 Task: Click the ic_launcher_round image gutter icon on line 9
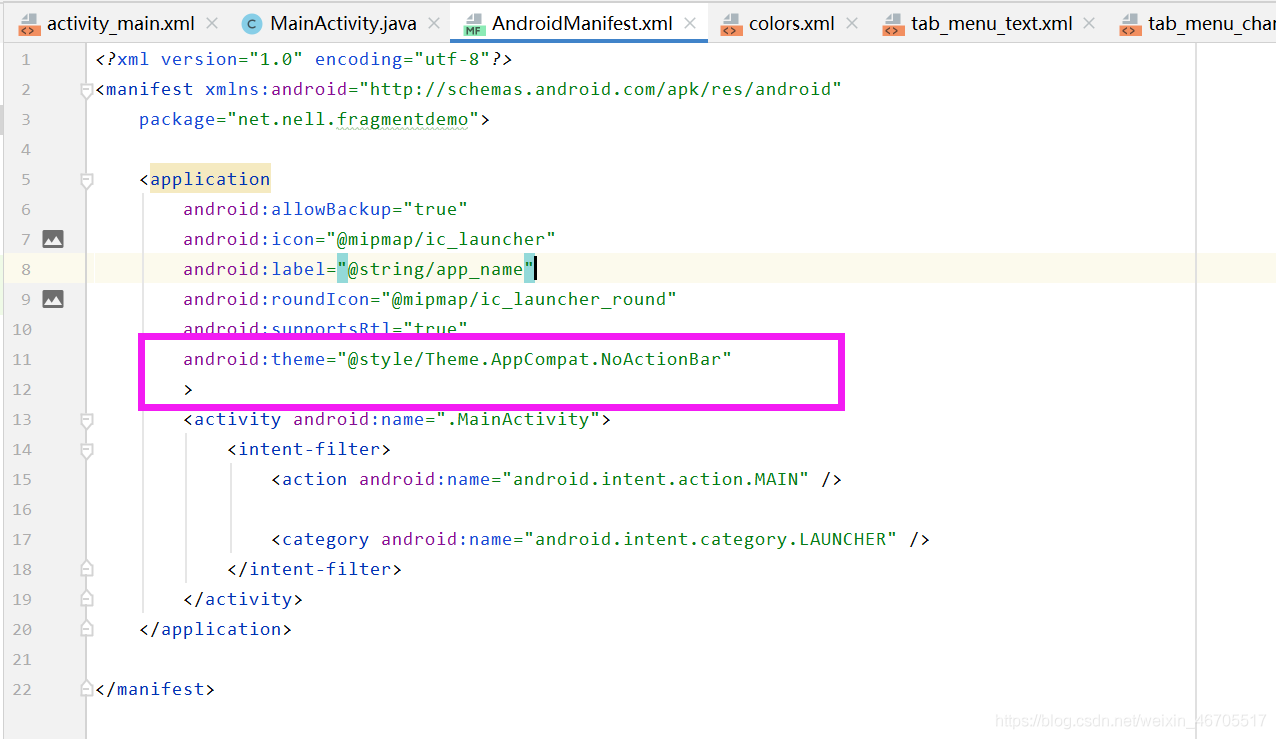click(x=53, y=299)
